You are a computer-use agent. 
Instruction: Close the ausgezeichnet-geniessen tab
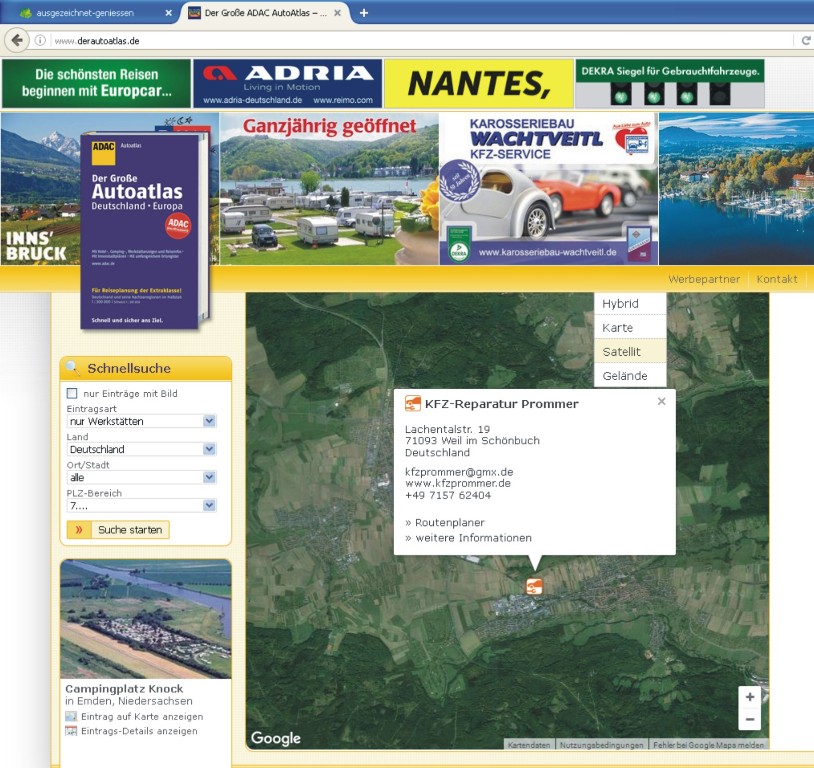(x=168, y=13)
